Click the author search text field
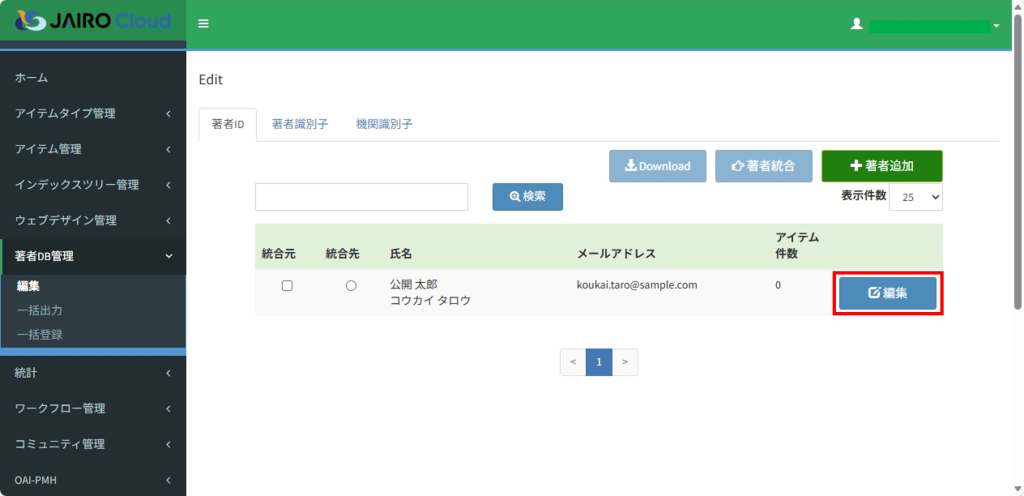1024x496 pixels. pyautogui.click(x=361, y=197)
